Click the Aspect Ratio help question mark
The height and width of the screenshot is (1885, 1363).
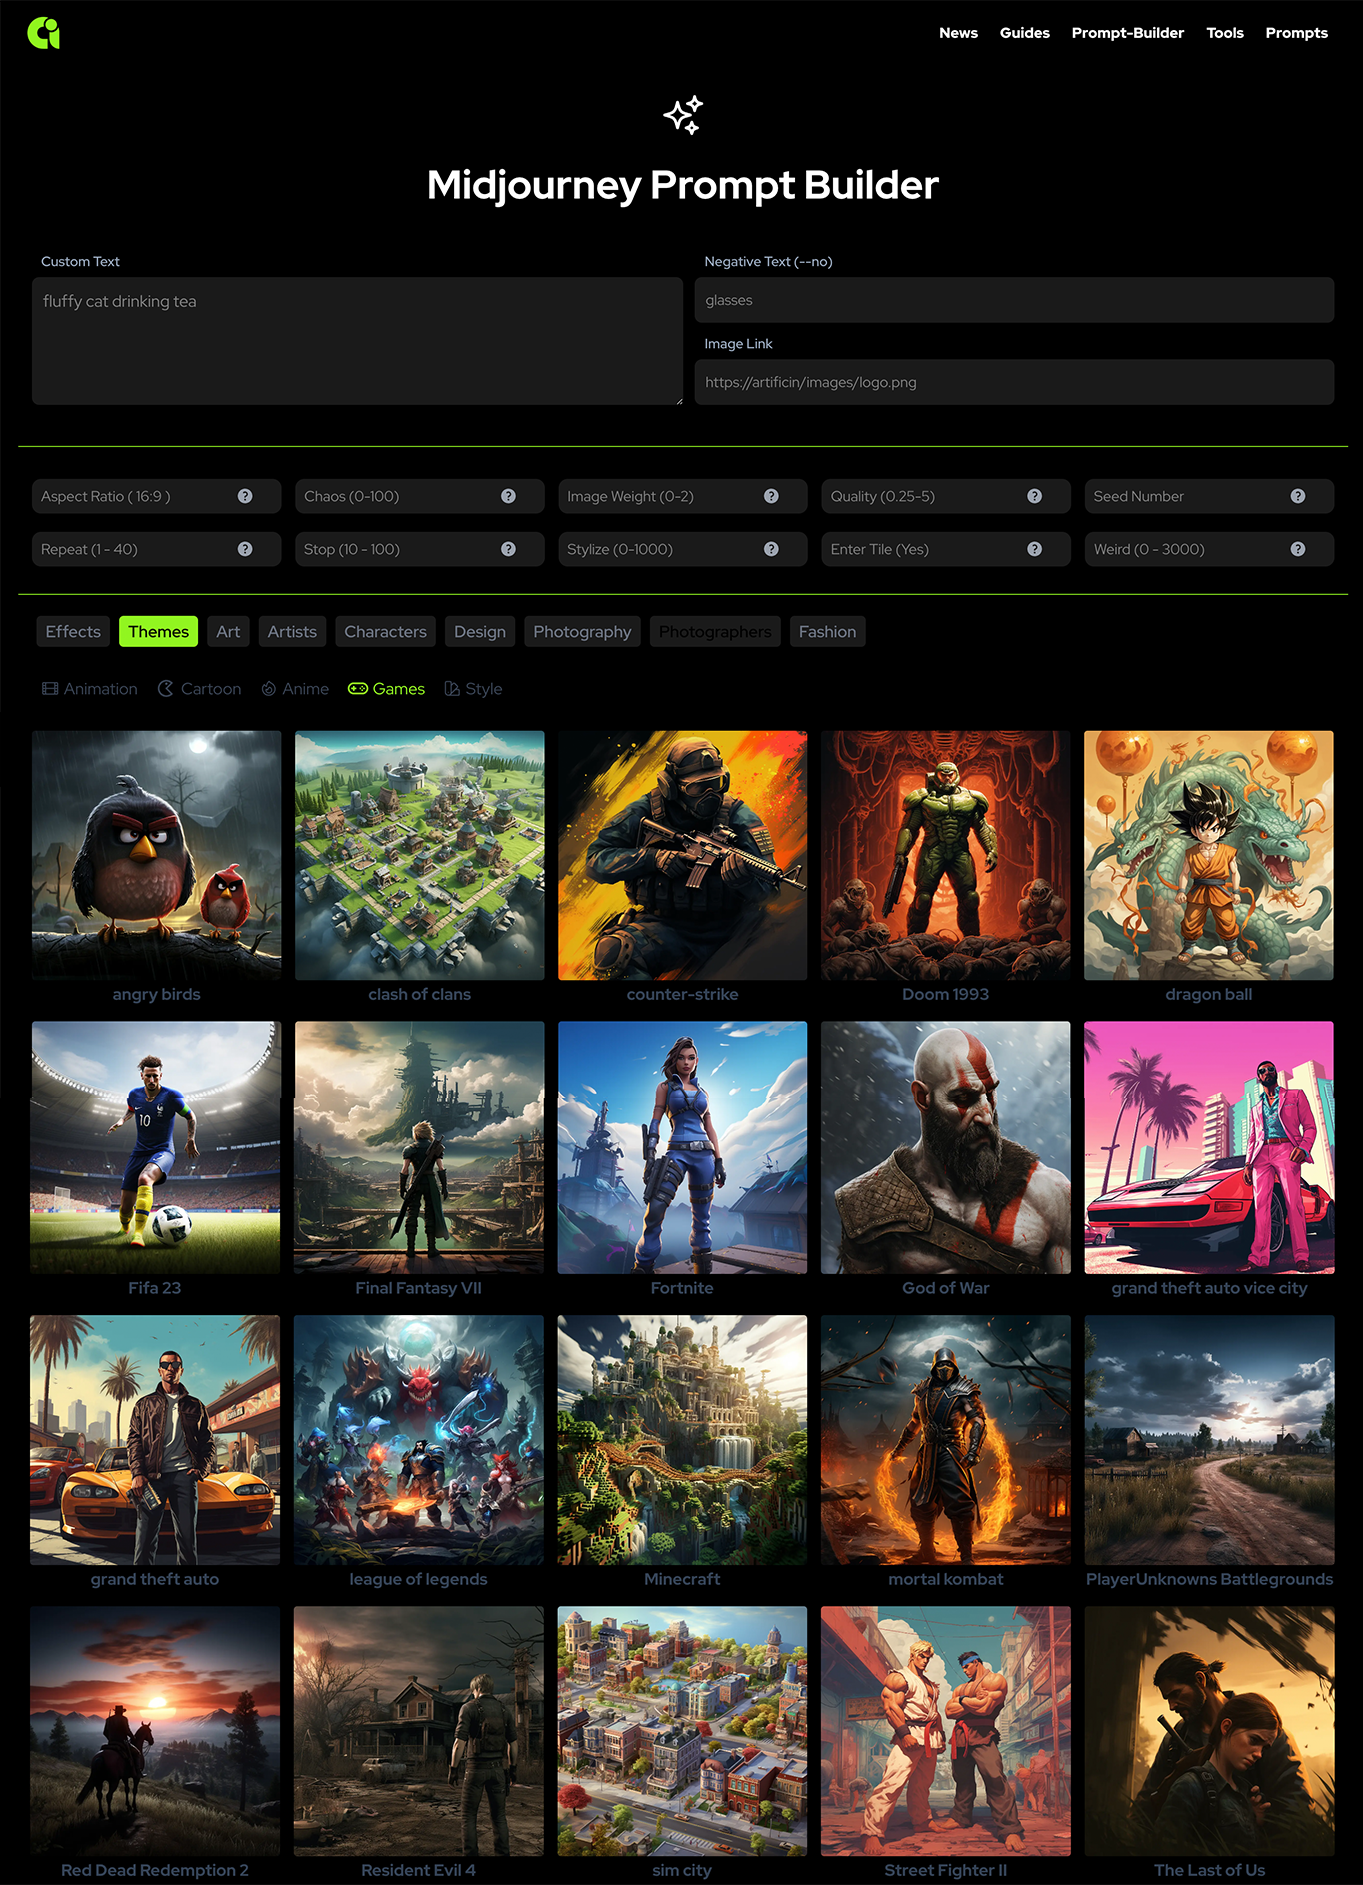click(245, 496)
